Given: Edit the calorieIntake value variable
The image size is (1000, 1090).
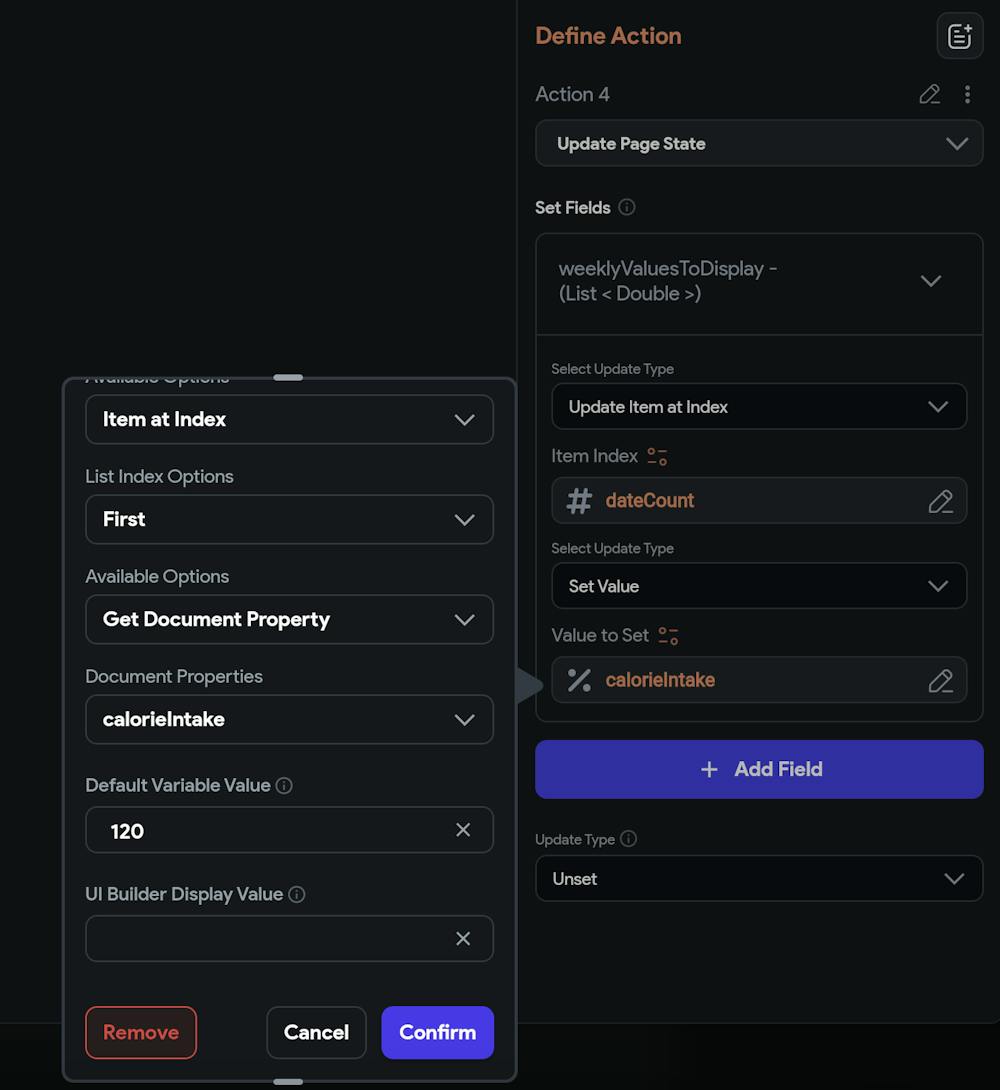Looking at the screenshot, I should pos(940,681).
